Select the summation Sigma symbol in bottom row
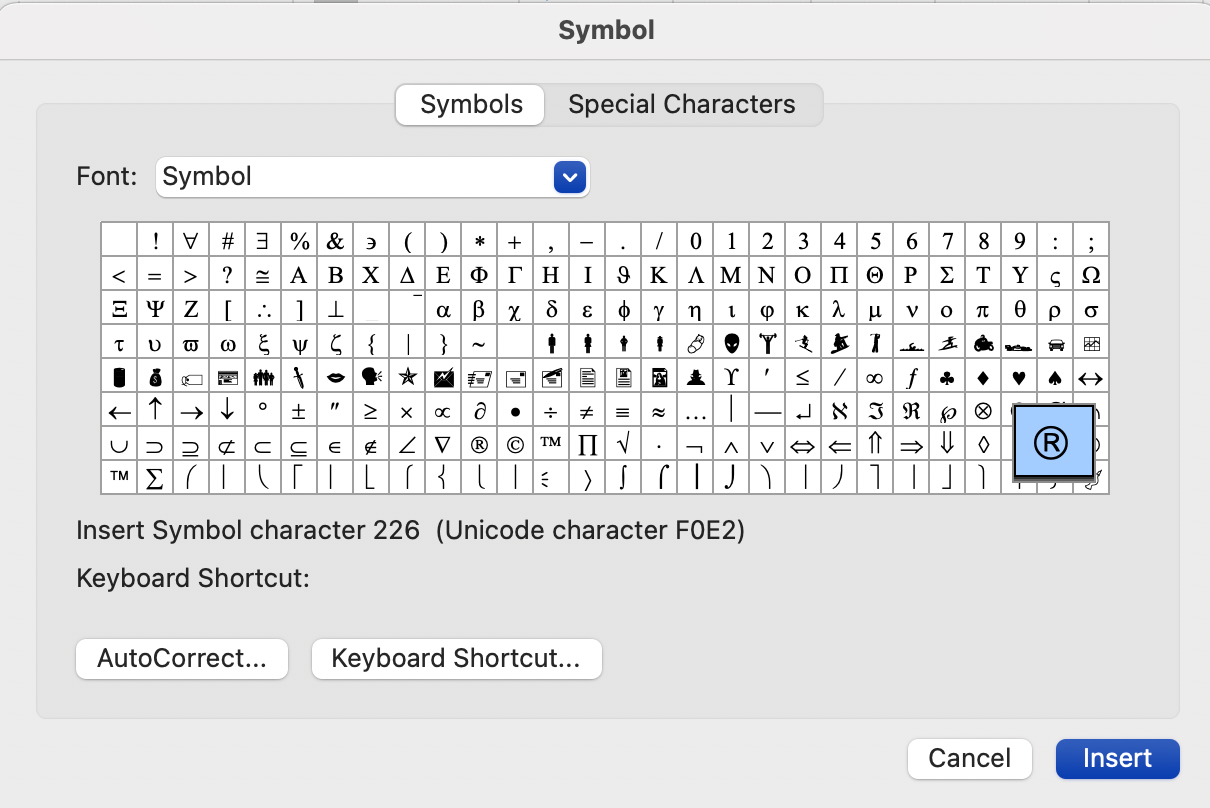The height and width of the screenshot is (808, 1210). tap(155, 479)
